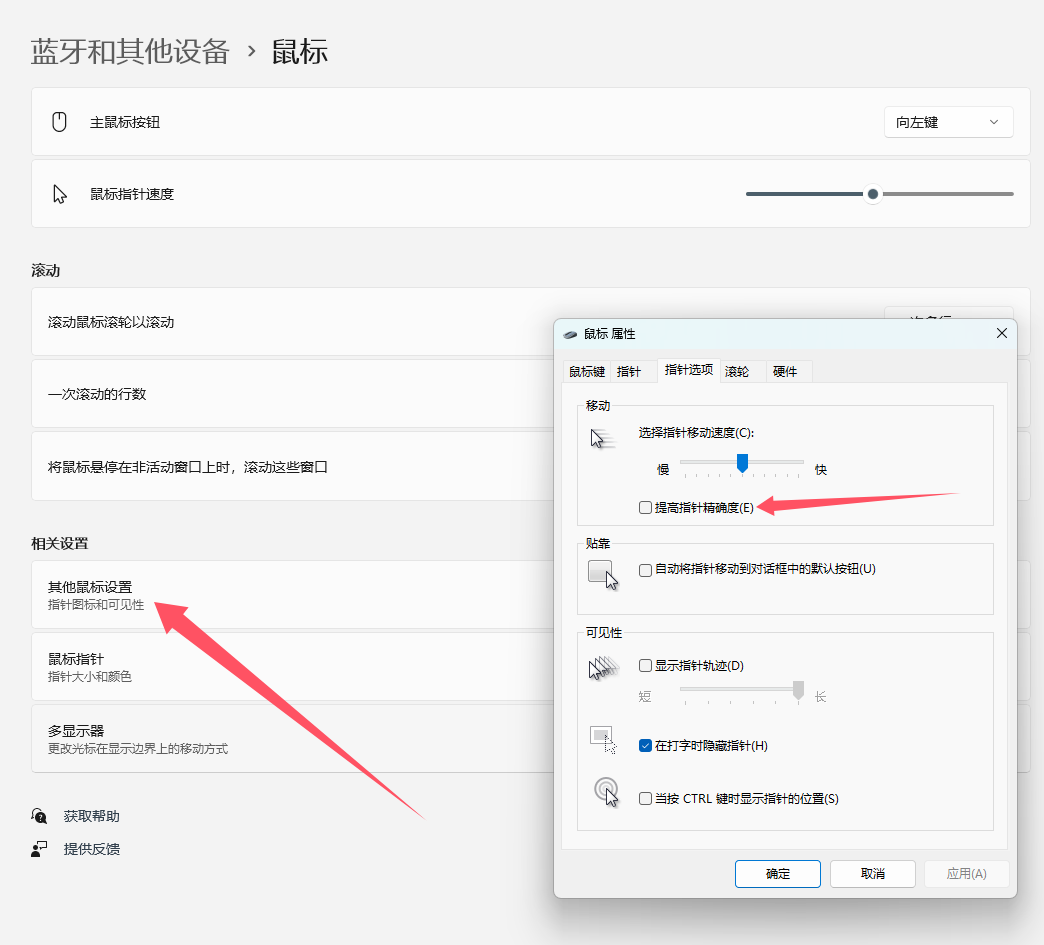Check 当按 CTRL 键时显示指针的位置(S)
1044x945 pixels.
point(645,798)
